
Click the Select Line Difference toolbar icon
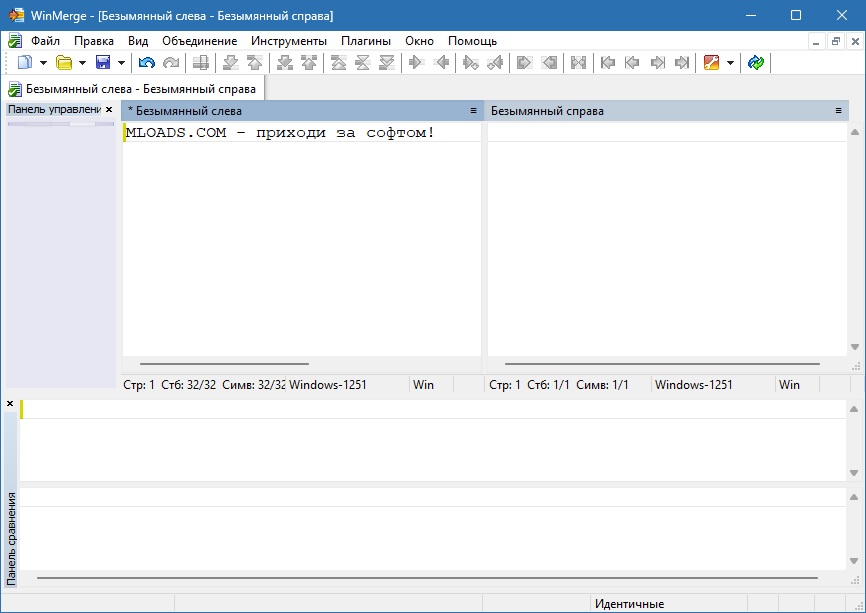[201, 62]
